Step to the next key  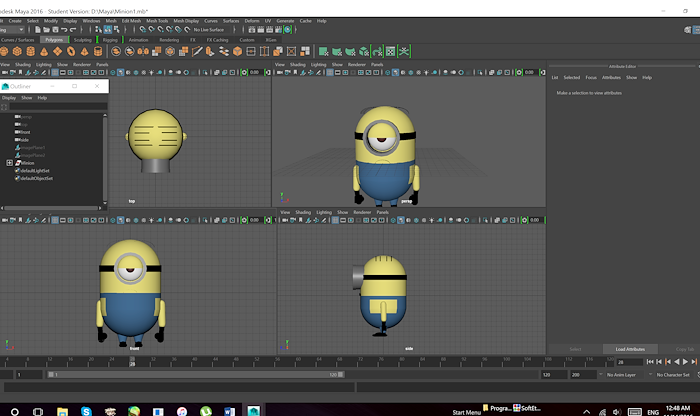(694, 362)
